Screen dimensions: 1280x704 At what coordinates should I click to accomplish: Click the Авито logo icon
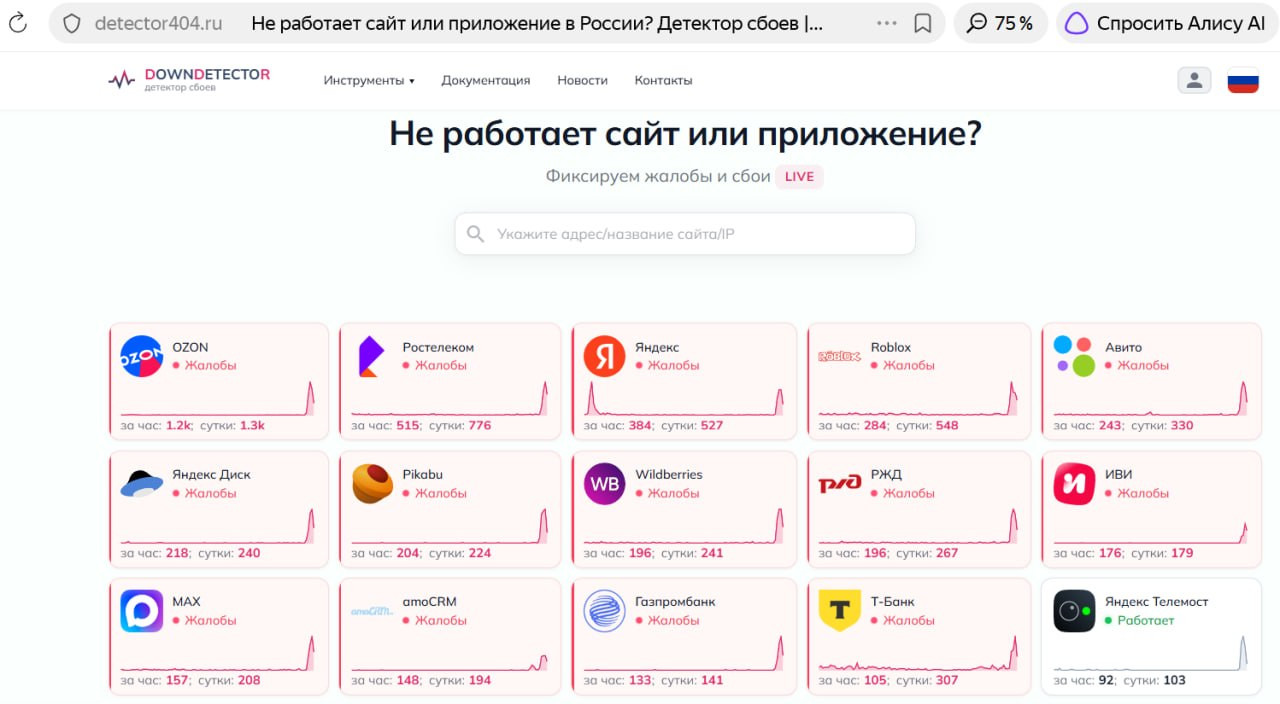pyautogui.click(x=1075, y=356)
